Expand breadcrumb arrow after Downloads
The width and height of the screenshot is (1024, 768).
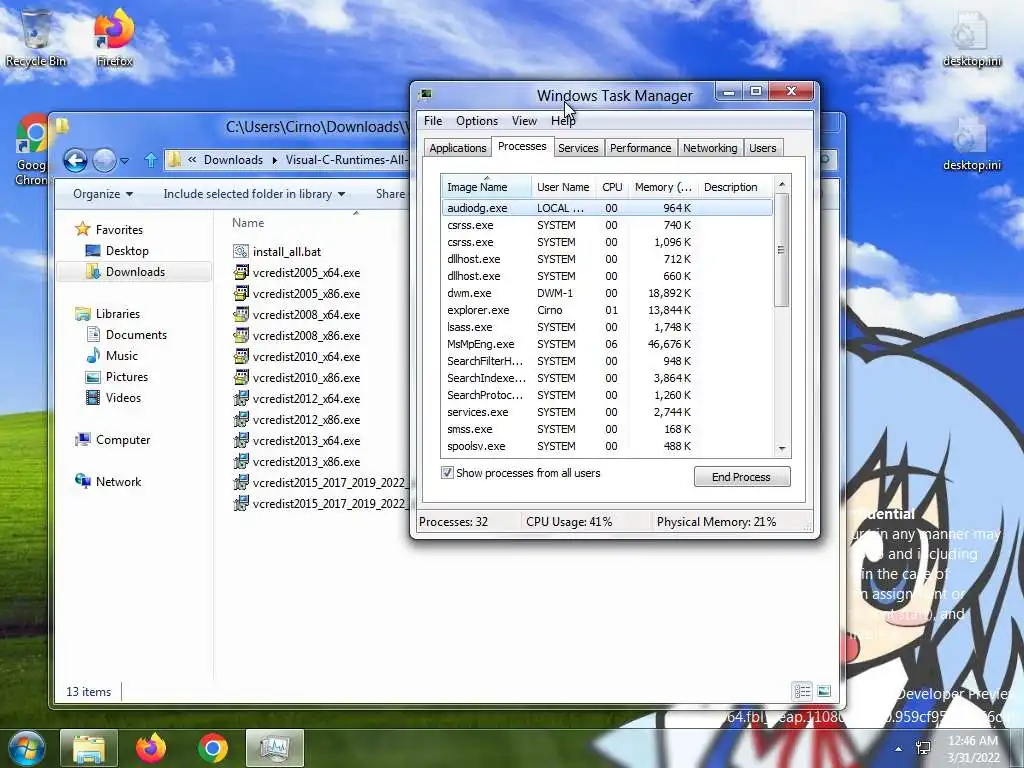point(274,160)
